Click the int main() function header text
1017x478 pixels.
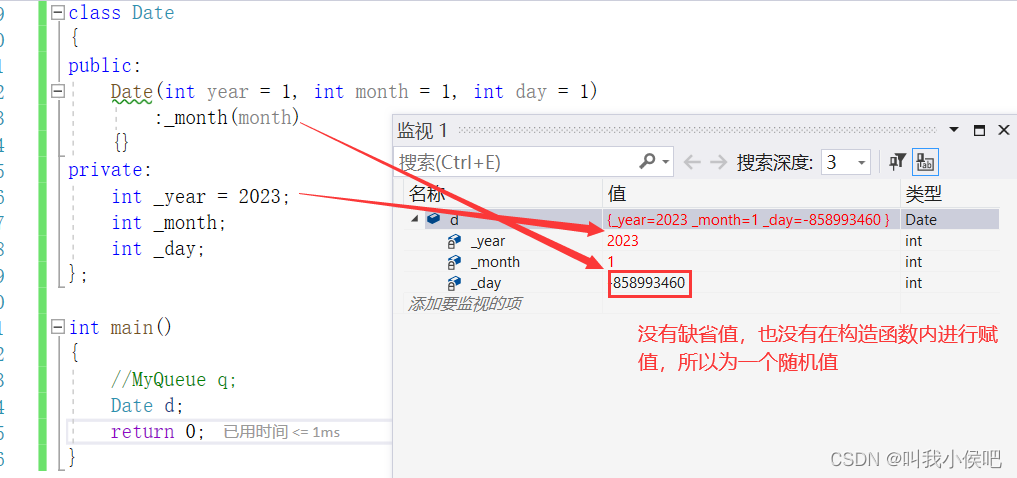tap(121, 327)
